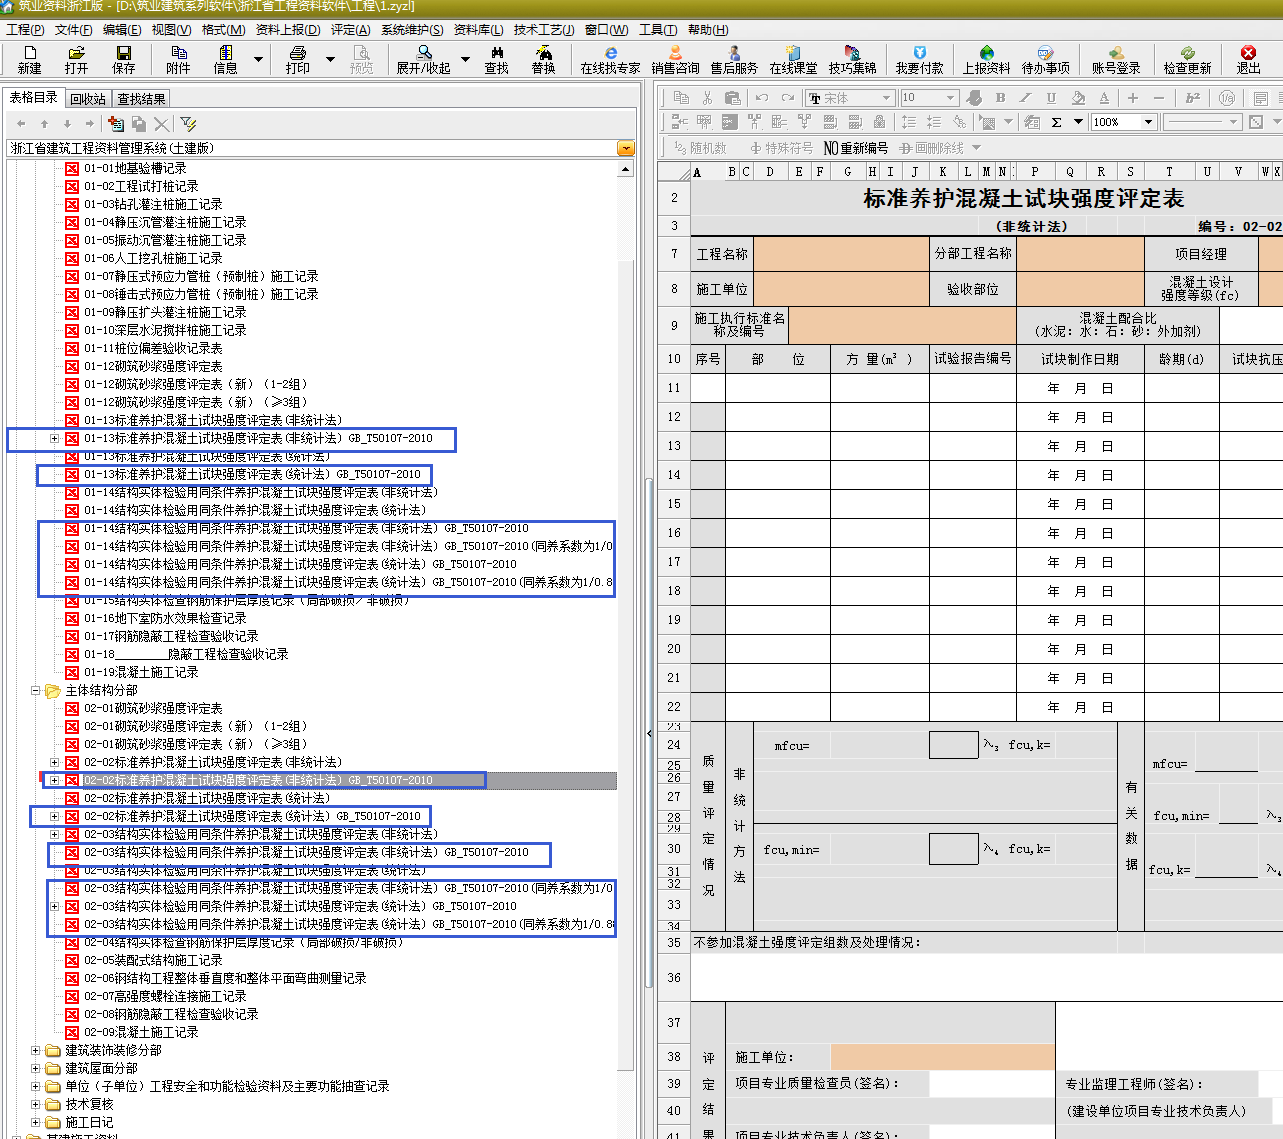Viewport: 1283px width, 1139px height.
Task: Open the line style dropdown
Action: (x=1233, y=122)
